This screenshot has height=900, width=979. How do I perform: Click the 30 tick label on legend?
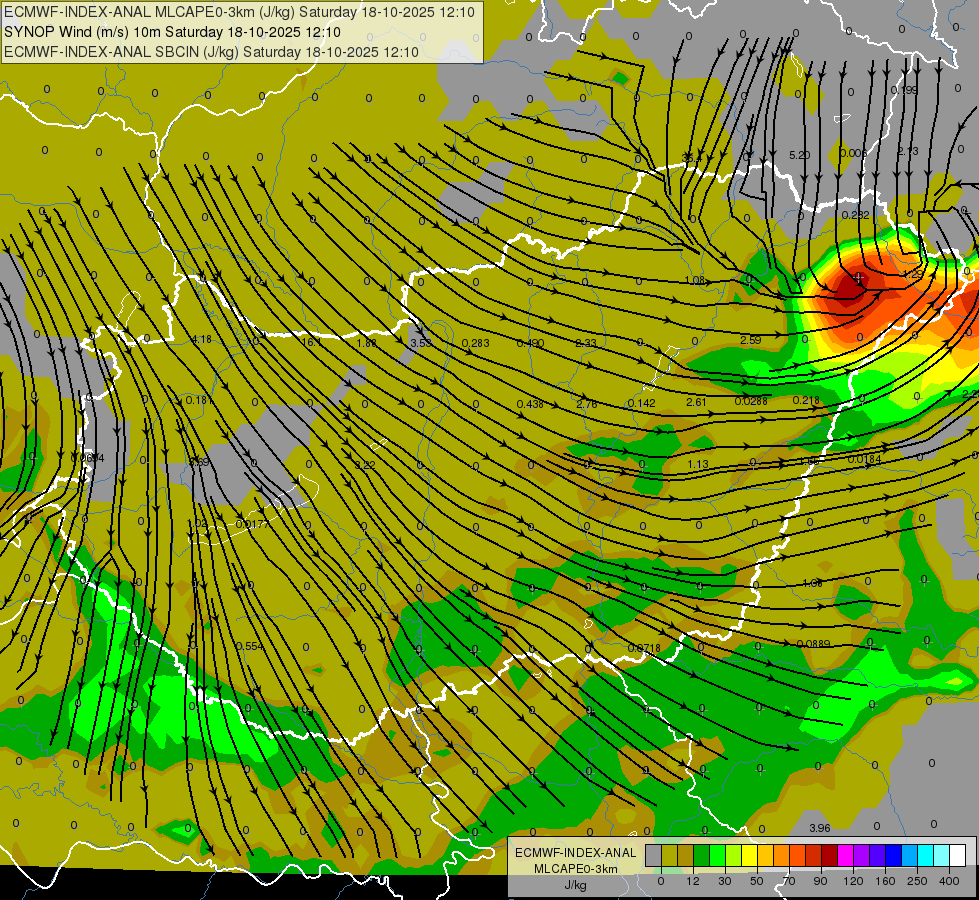(x=725, y=881)
